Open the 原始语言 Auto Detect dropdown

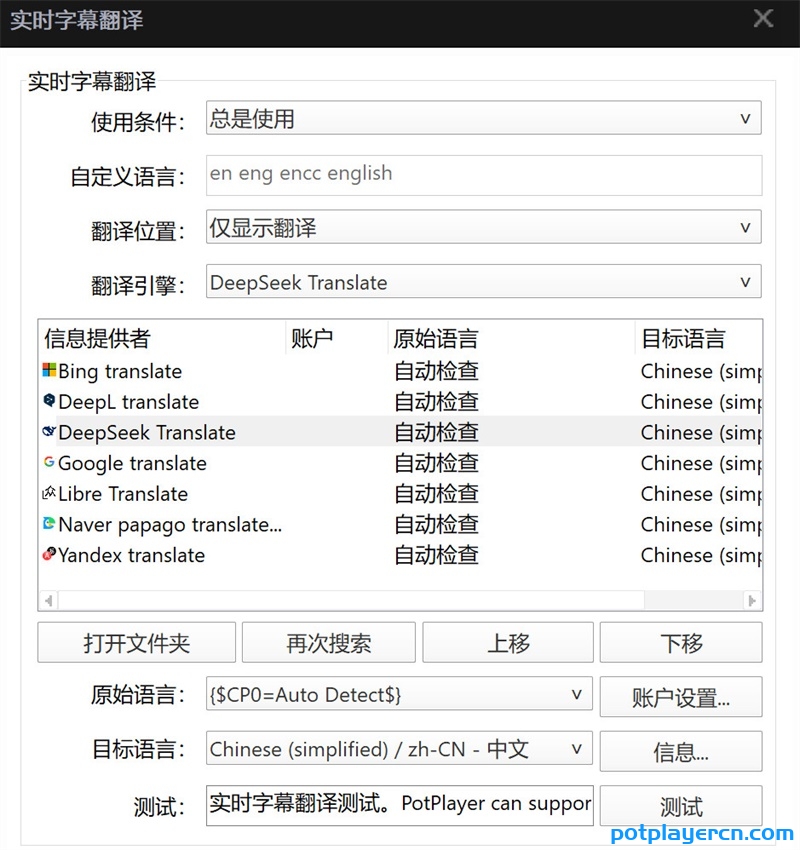(x=399, y=694)
